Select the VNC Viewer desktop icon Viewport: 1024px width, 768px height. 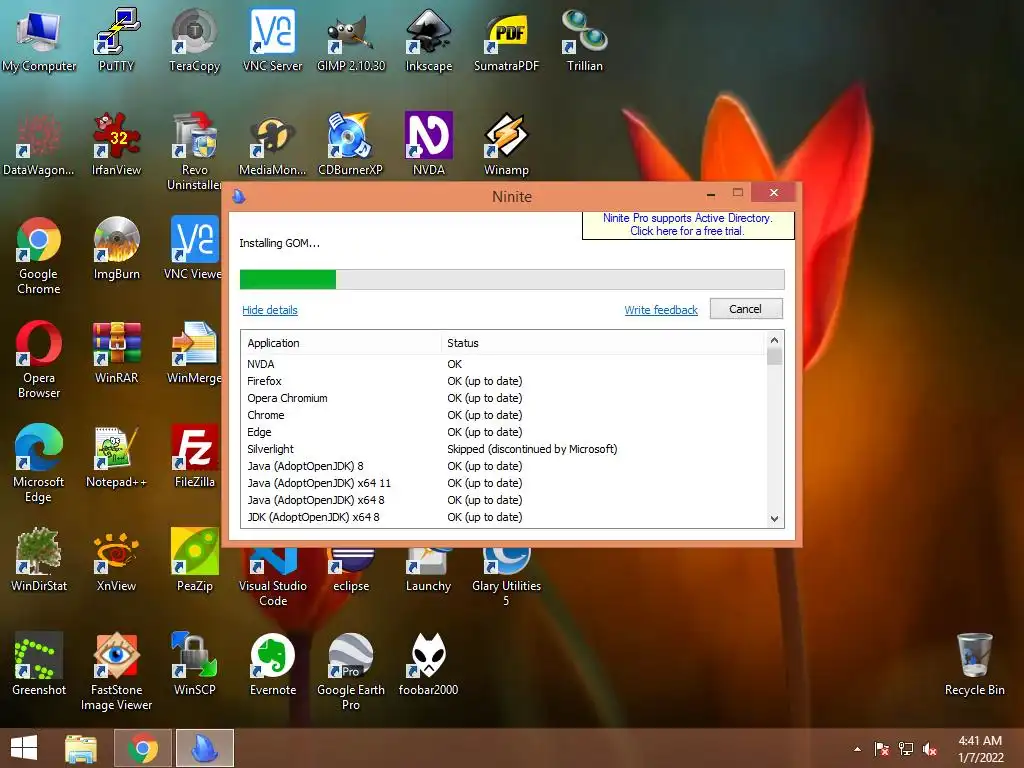pos(193,248)
